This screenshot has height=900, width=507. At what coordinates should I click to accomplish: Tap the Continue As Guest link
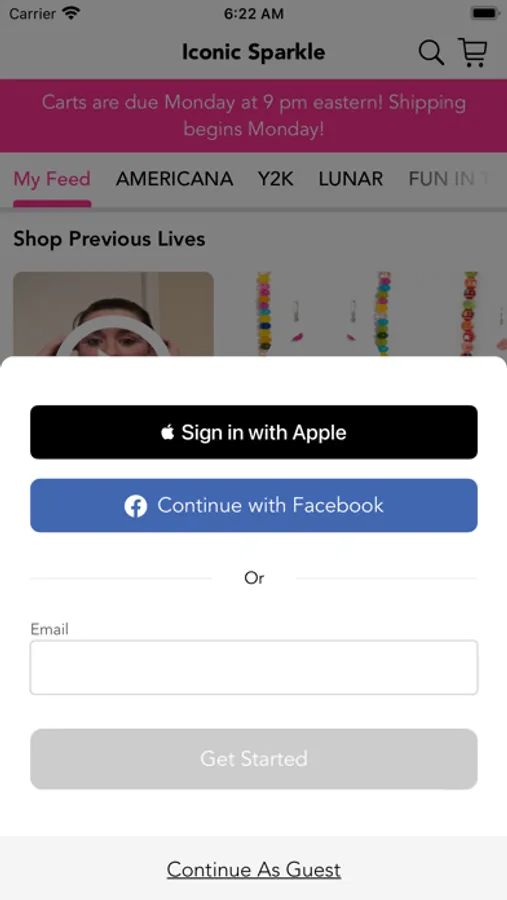(254, 870)
